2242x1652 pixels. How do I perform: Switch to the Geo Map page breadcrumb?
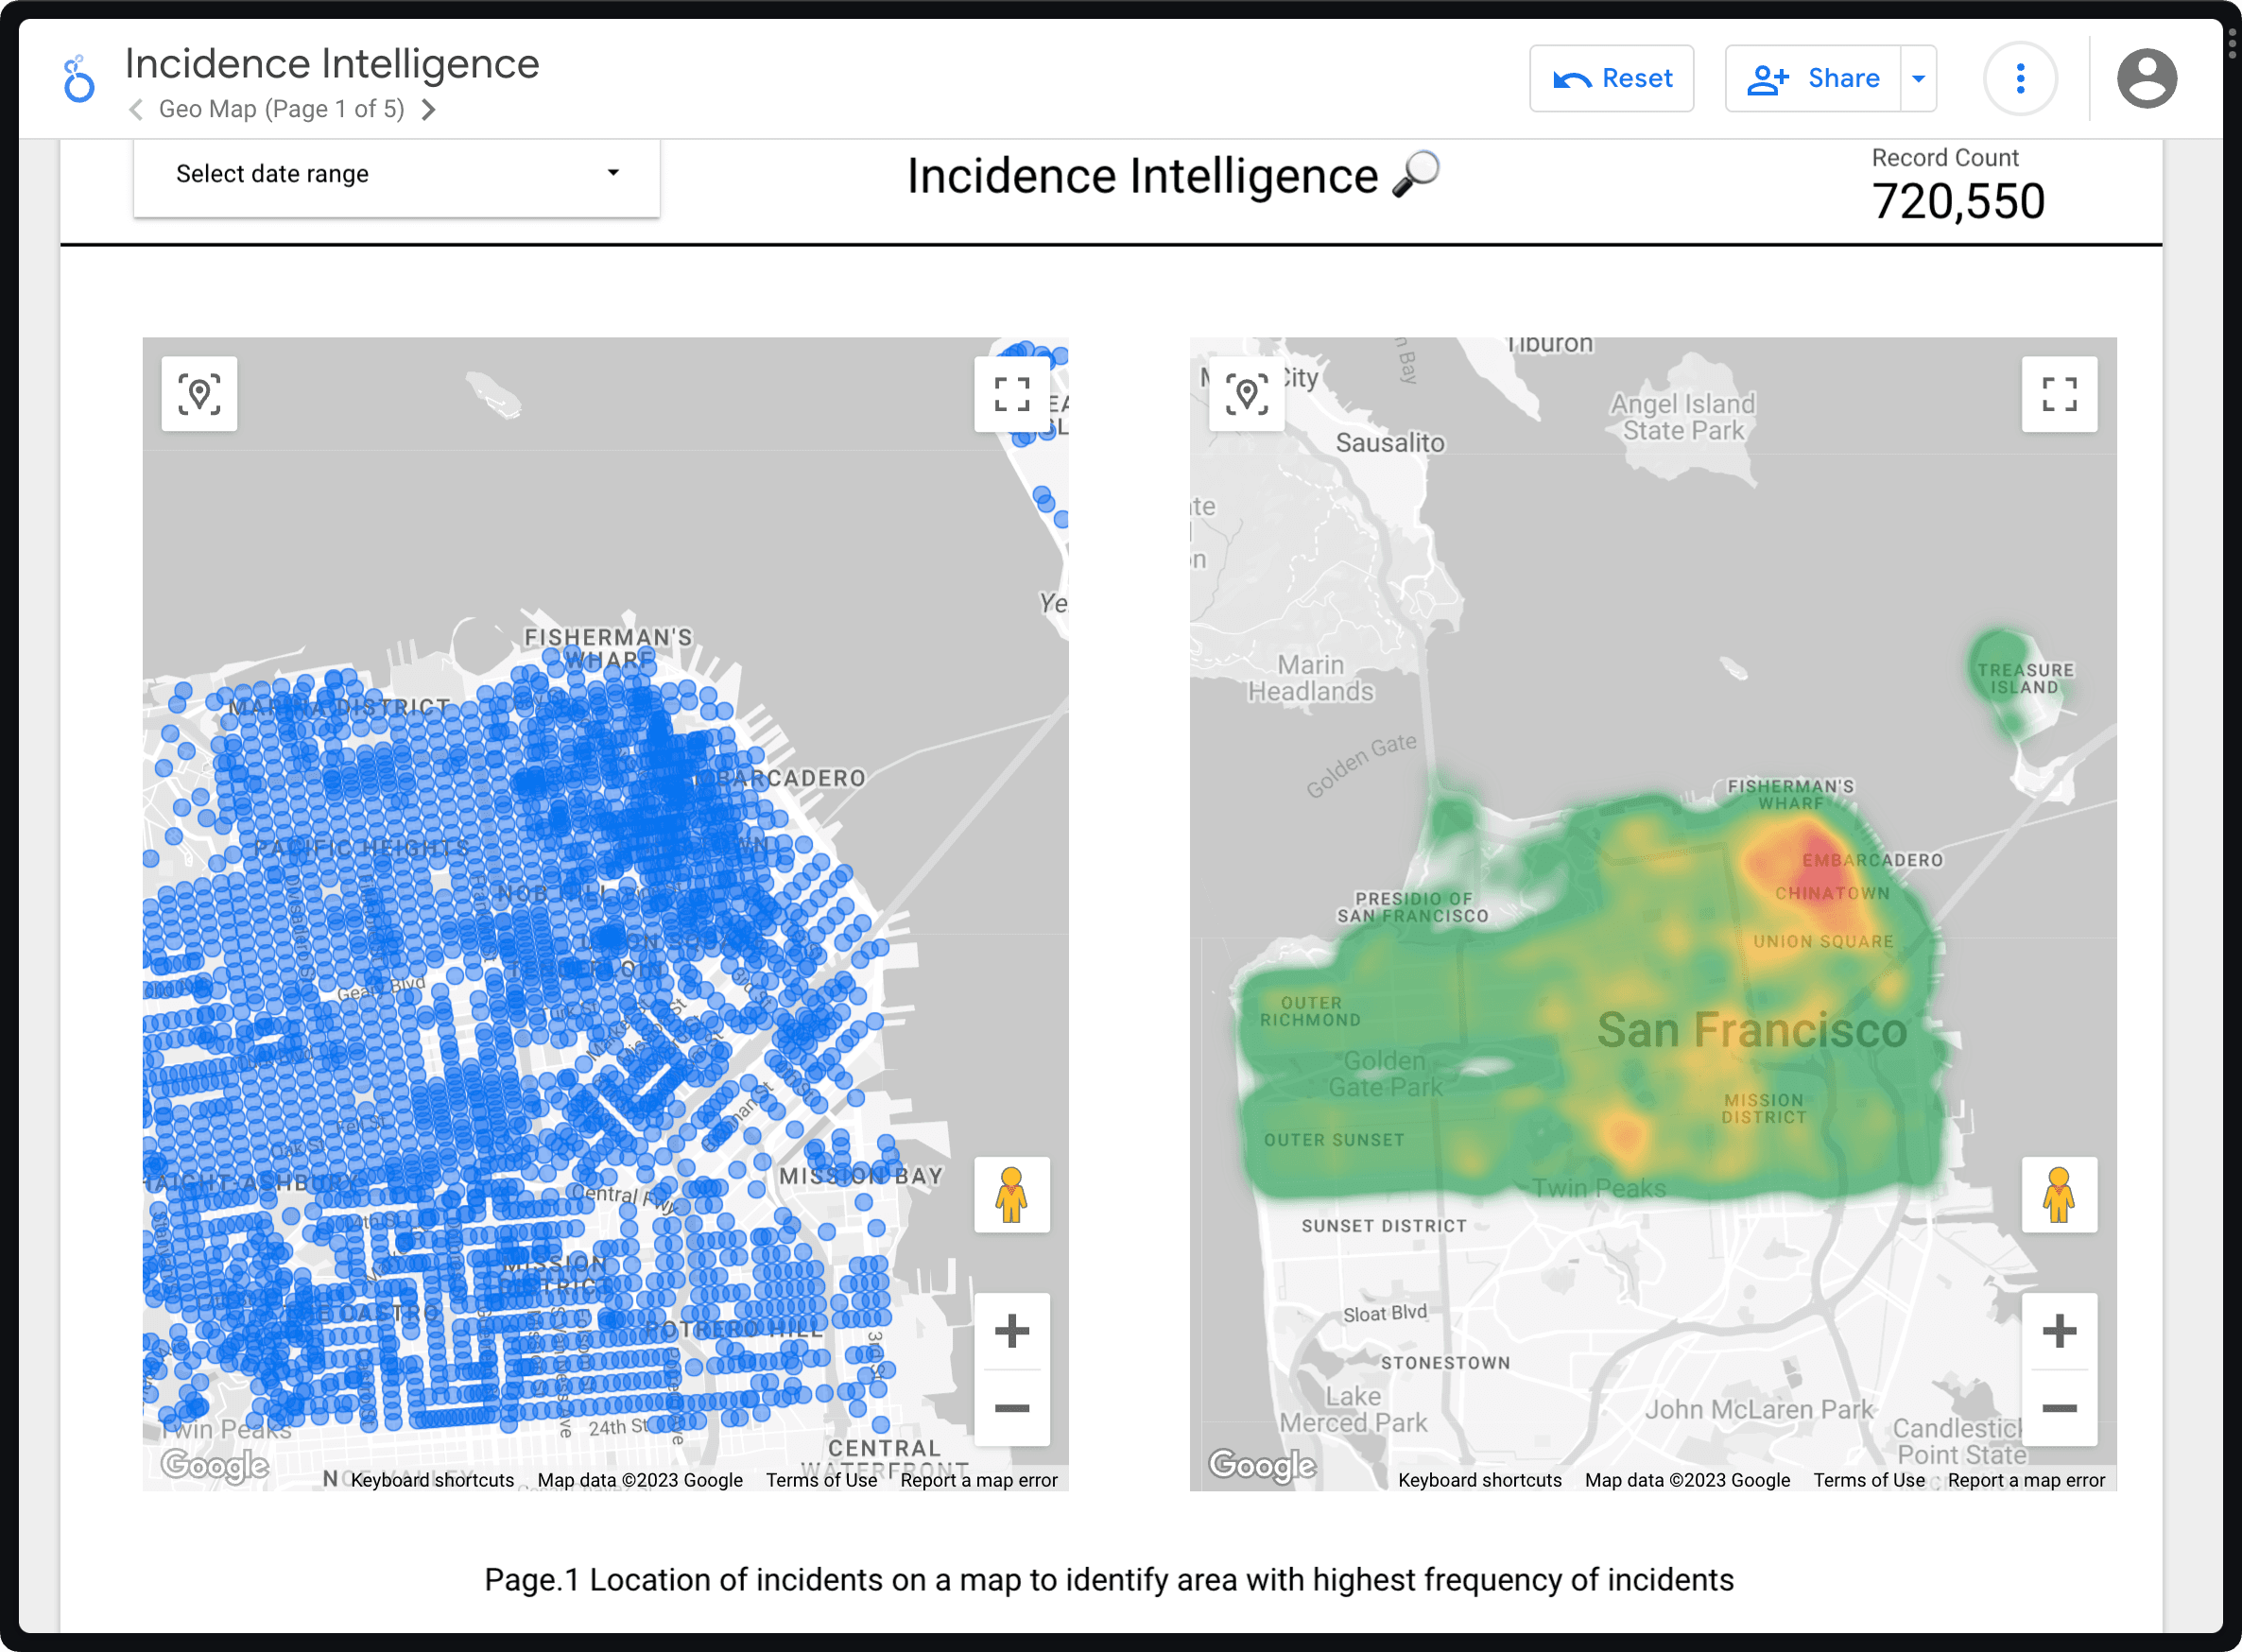[281, 109]
